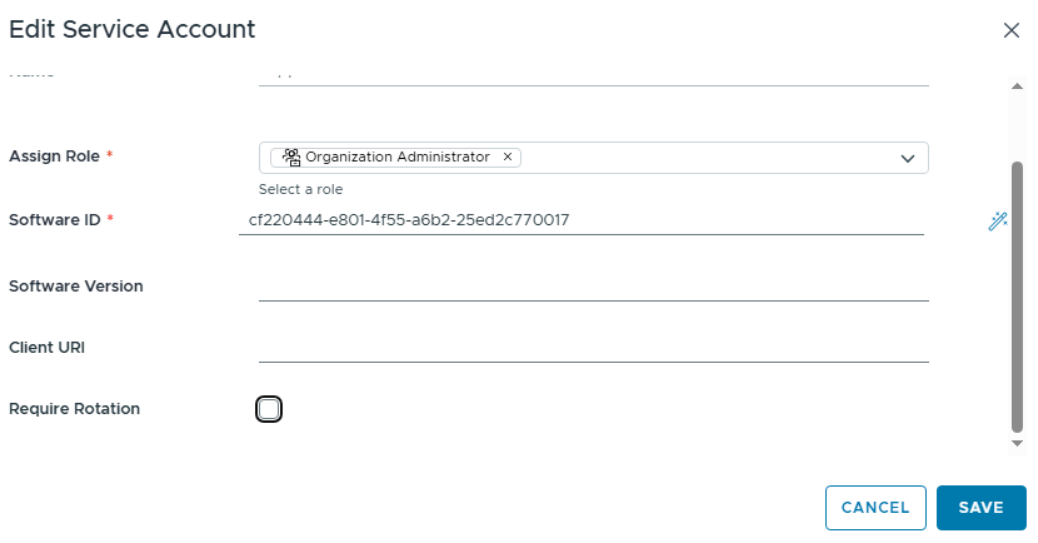The height and width of the screenshot is (543, 1038).
Task: Click the scroll up arrow of the form
Action: tap(1017, 87)
